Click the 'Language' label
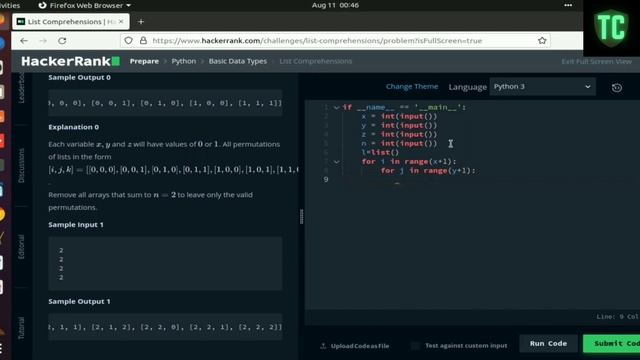 click(468, 87)
